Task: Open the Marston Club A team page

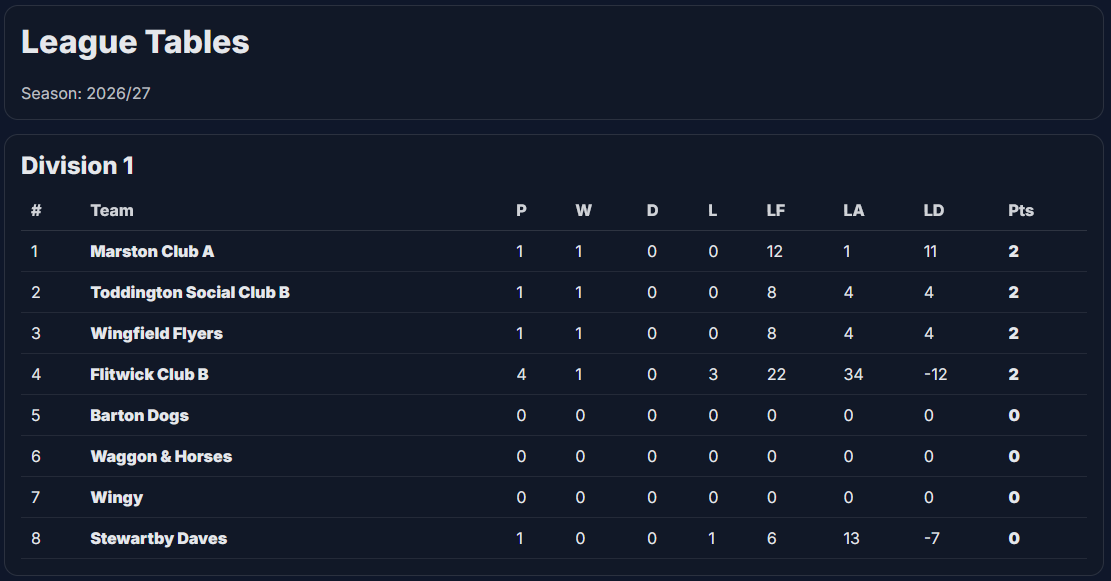Action: (x=152, y=251)
